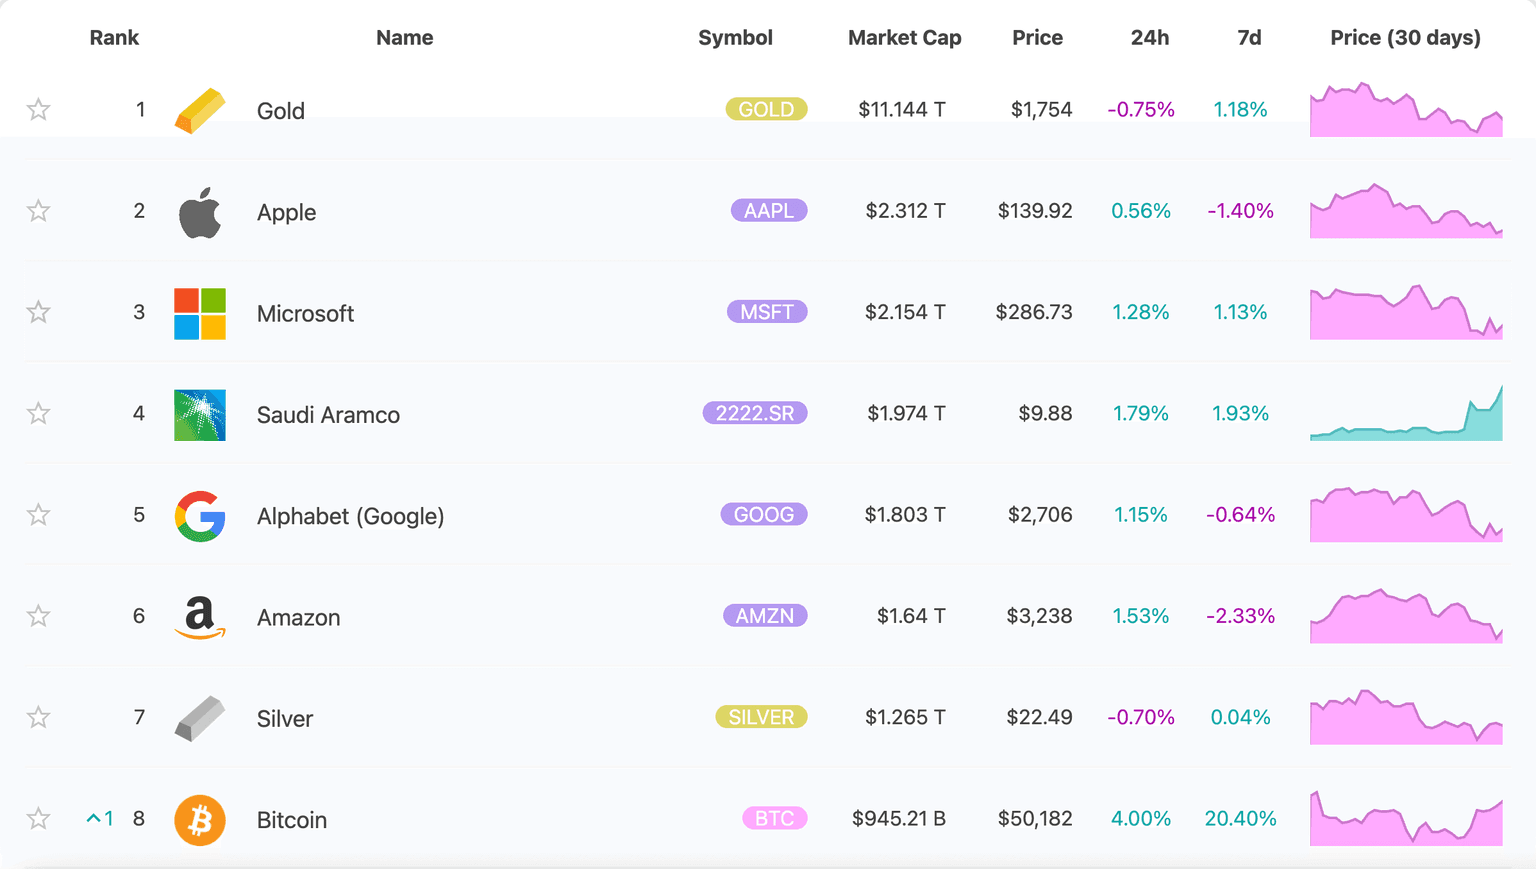The image size is (1536, 869).
Task: Click the Google logo icon
Action: [x=200, y=516]
